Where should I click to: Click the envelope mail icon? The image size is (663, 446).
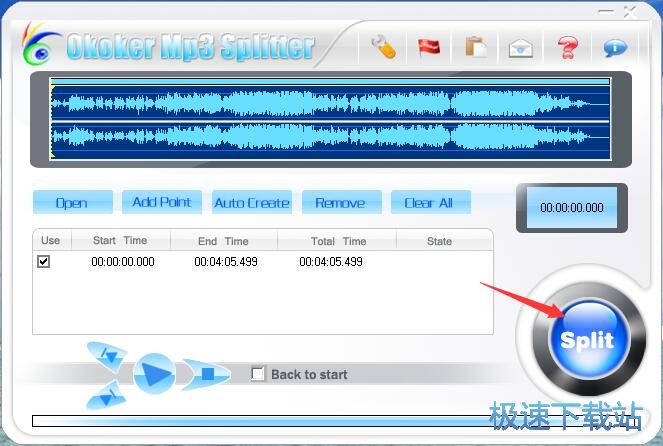(521, 47)
